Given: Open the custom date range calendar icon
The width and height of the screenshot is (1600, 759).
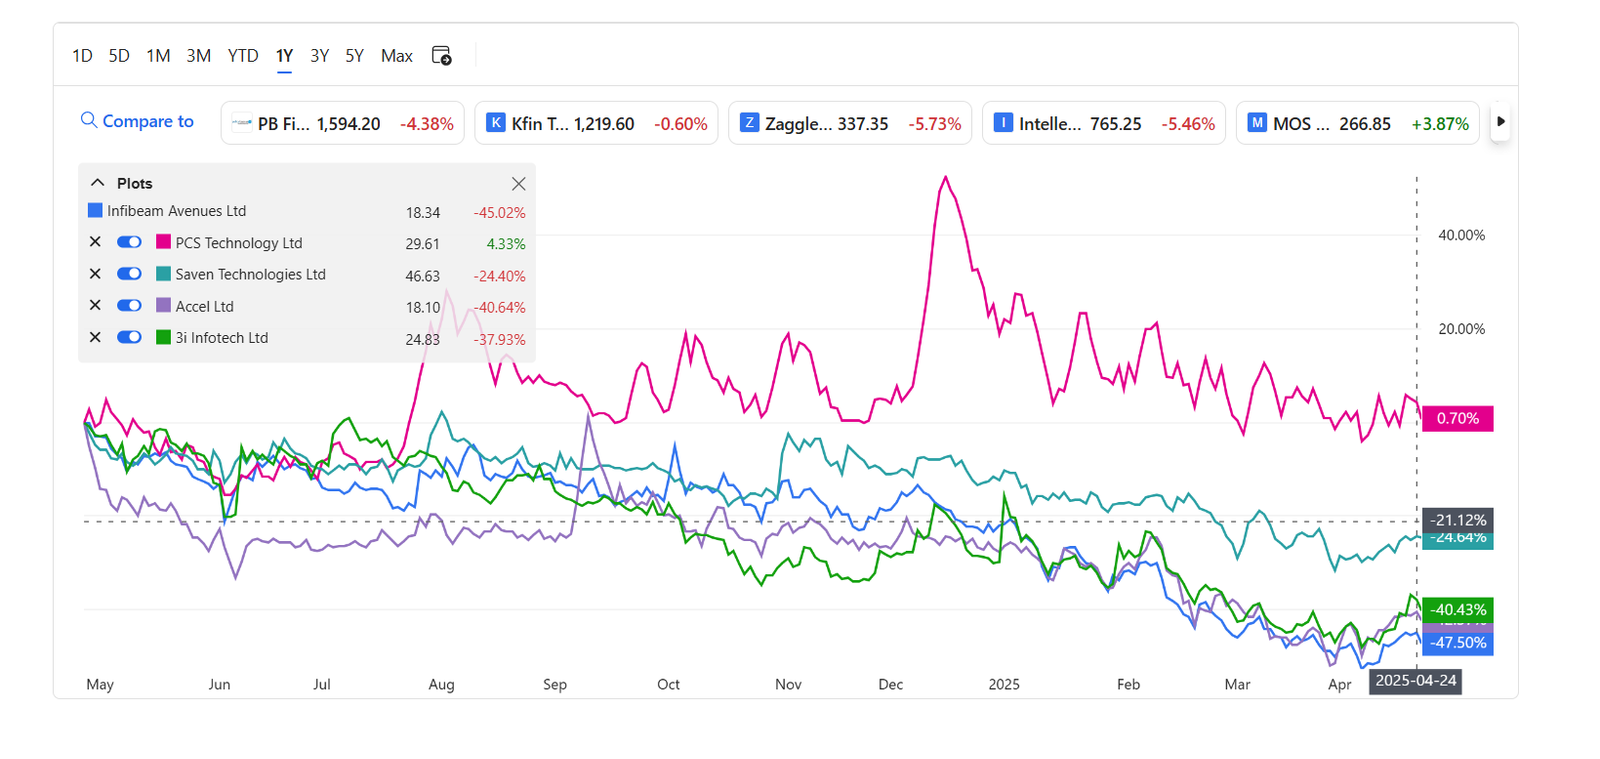Looking at the screenshot, I should click(x=441, y=56).
